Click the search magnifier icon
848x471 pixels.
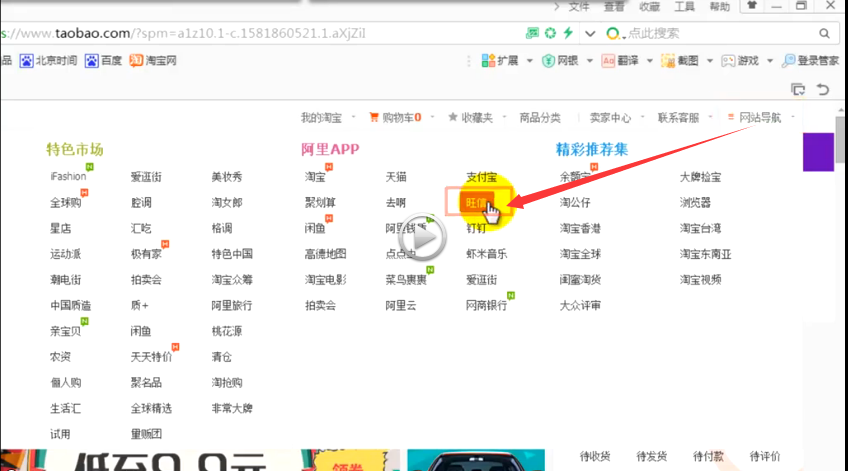824,34
